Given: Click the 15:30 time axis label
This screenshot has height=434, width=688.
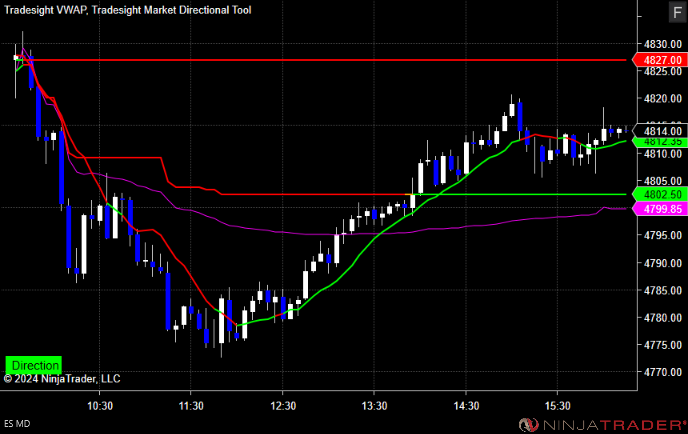Looking at the screenshot, I should [557, 406].
